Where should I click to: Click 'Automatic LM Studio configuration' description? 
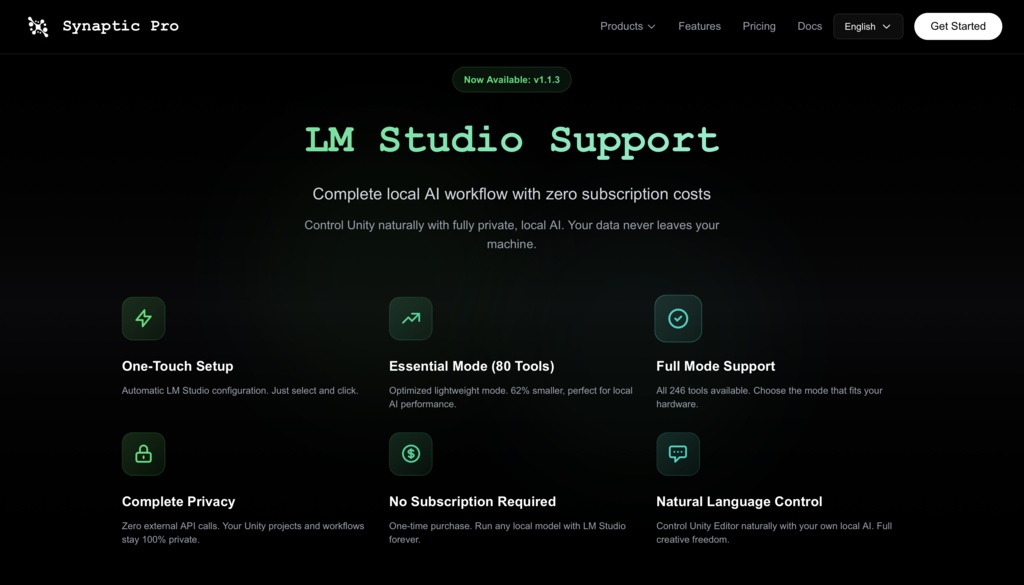240,390
